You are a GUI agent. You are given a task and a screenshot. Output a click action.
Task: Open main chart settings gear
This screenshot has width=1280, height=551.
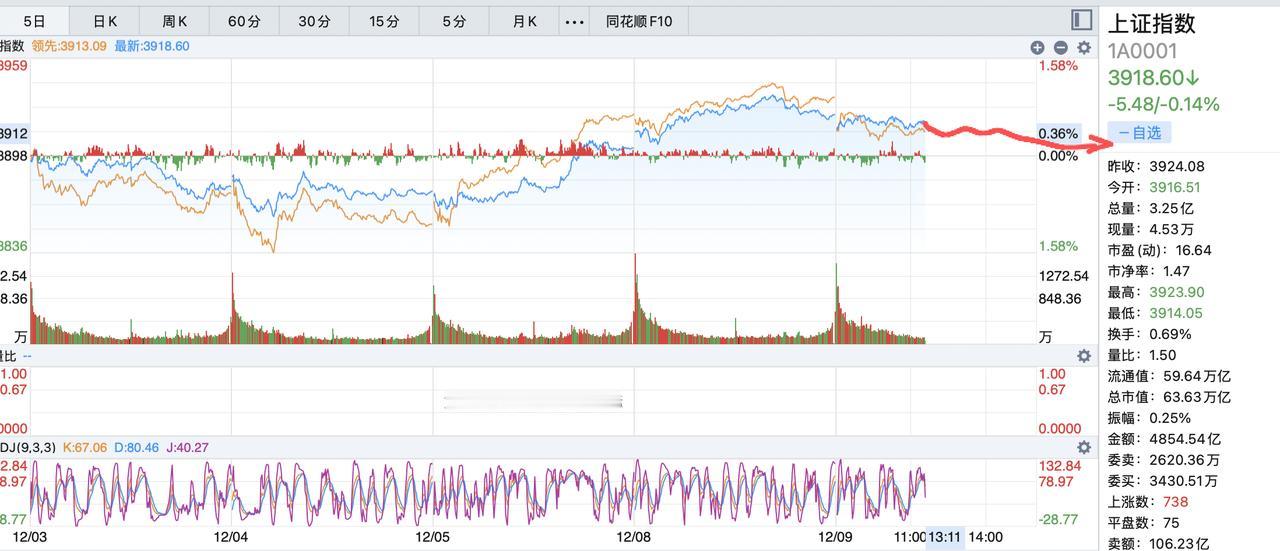[x=1083, y=47]
